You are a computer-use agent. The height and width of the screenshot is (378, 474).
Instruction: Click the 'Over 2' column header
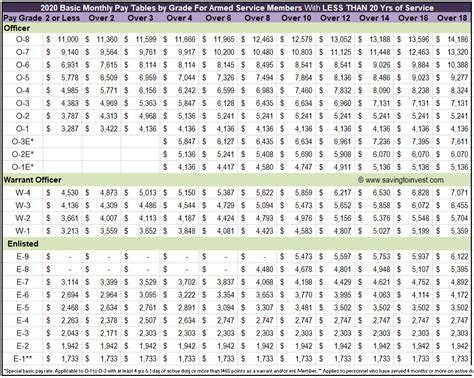[x=101, y=18]
